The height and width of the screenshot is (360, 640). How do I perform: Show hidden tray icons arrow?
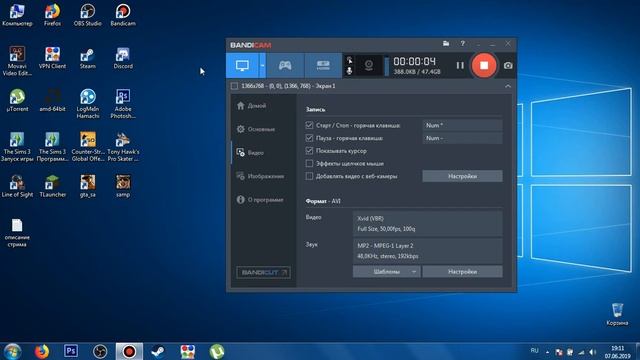click(547, 352)
